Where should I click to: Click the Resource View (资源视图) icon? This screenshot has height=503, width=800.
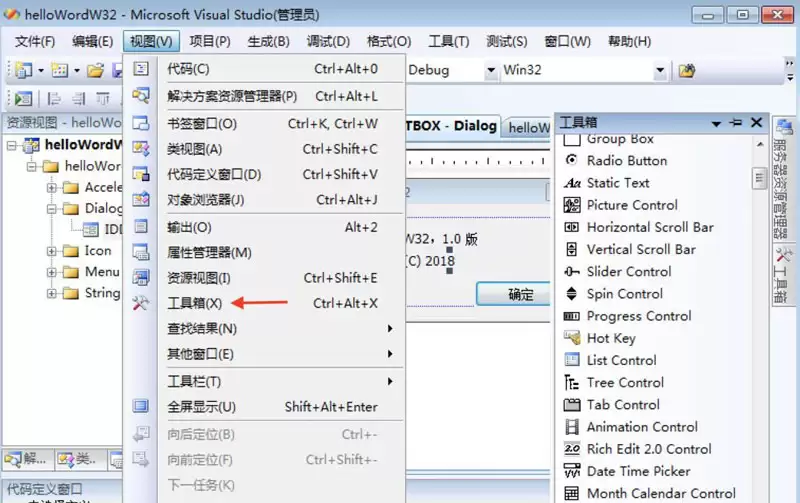pos(141,278)
